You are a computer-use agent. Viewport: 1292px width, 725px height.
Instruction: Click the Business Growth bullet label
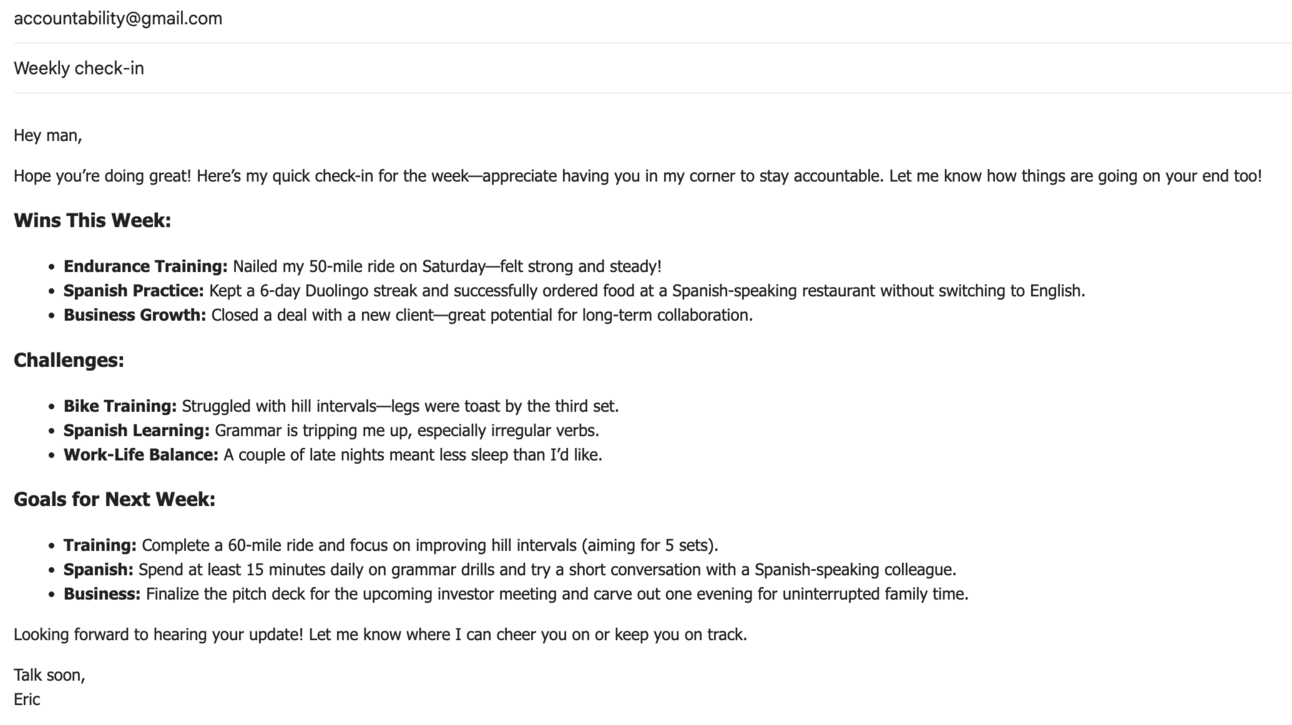pyautogui.click(x=135, y=315)
